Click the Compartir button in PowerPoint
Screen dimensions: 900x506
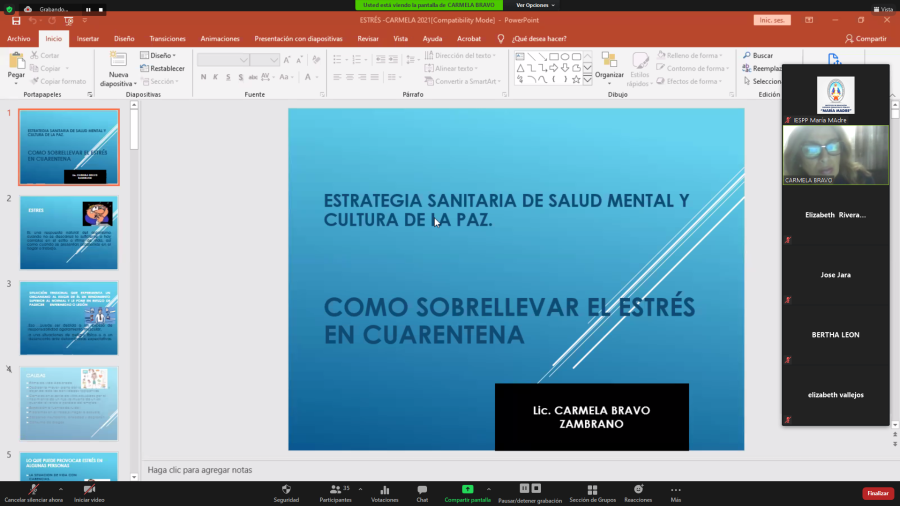[865, 38]
